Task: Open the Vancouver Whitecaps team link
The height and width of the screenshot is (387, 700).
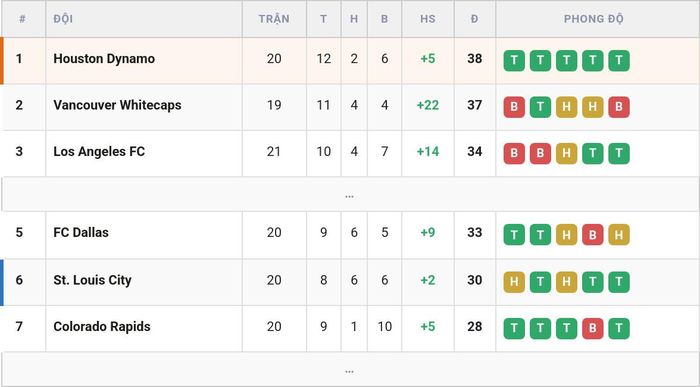Action: [117, 105]
